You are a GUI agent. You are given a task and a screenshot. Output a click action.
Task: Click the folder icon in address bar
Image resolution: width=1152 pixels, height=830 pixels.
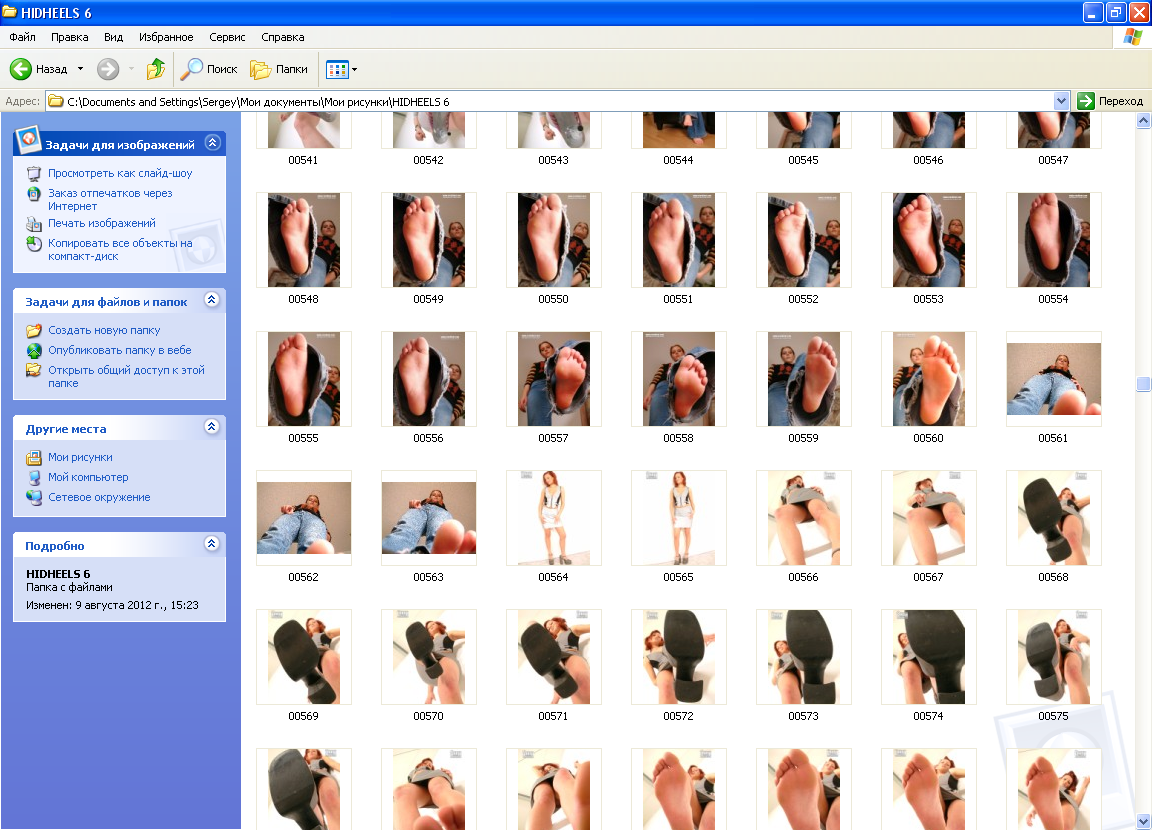[56, 101]
